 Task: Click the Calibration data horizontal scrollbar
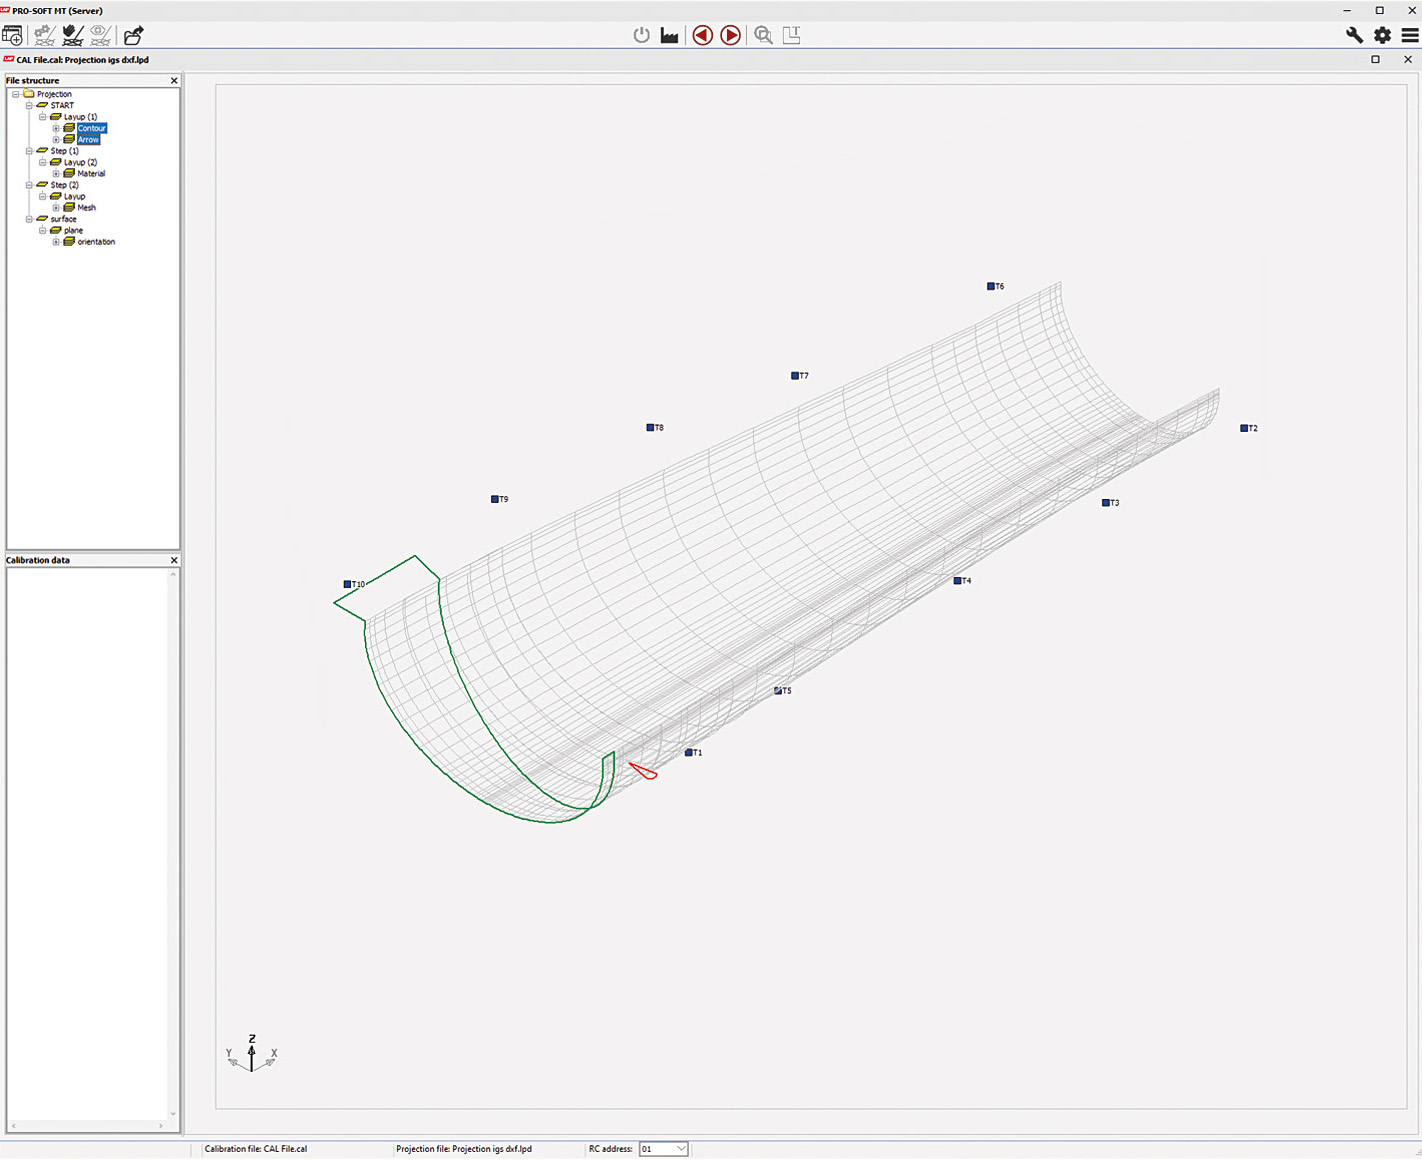point(87,1126)
